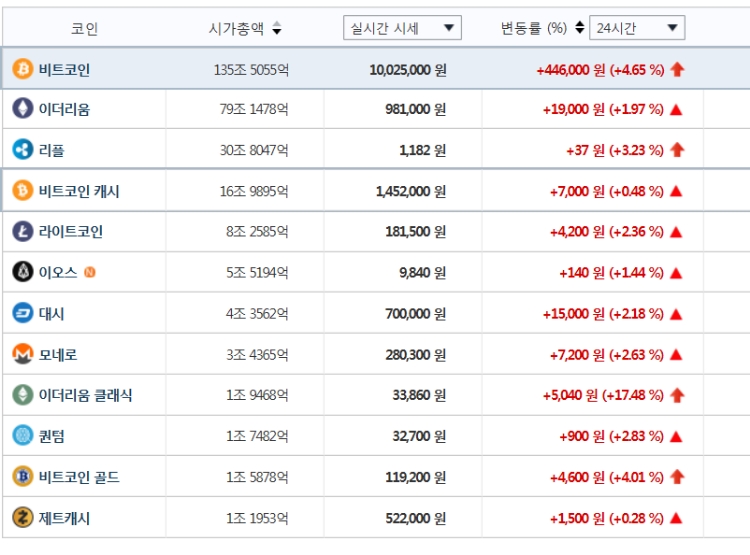Select the 비트코인 골드 table row price
Screen dimensions: 750x555
[416, 477]
